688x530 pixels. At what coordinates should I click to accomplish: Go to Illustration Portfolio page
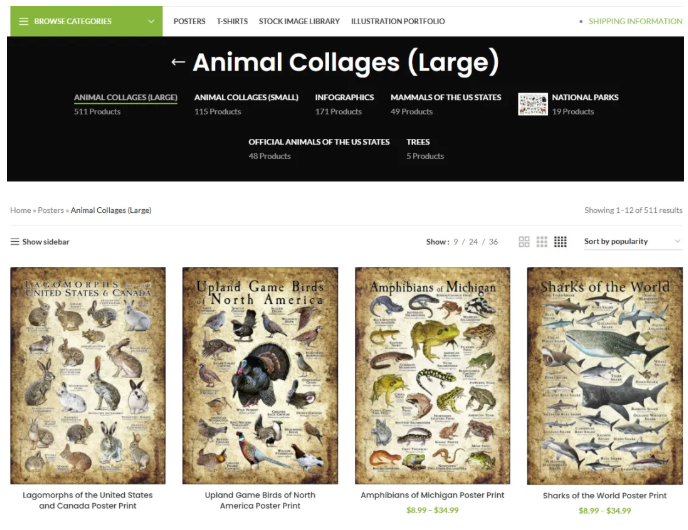398,21
